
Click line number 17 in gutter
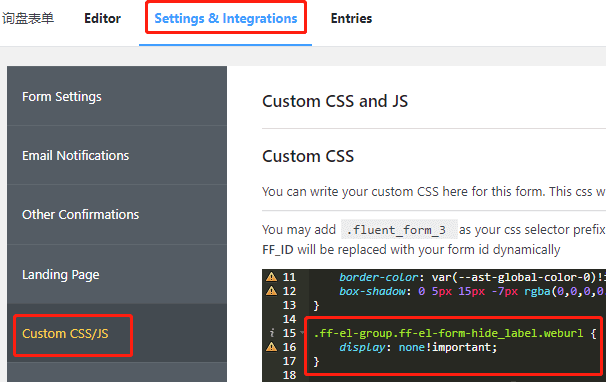[289, 361]
